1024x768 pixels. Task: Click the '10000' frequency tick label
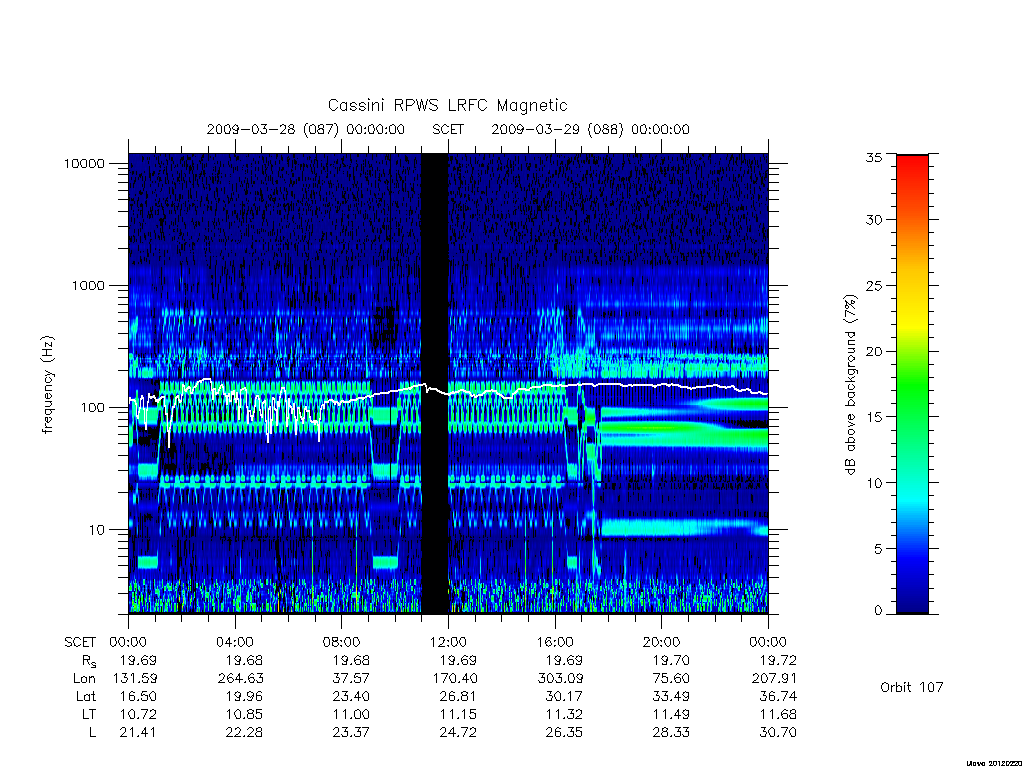pos(84,163)
